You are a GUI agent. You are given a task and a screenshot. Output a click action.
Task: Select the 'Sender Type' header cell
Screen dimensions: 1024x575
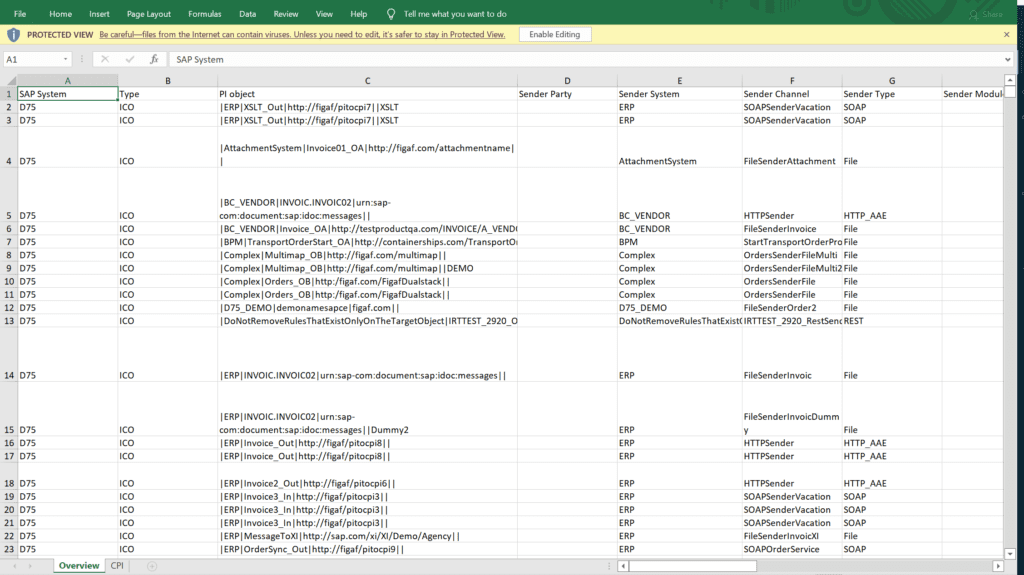(x=892, y=94)
